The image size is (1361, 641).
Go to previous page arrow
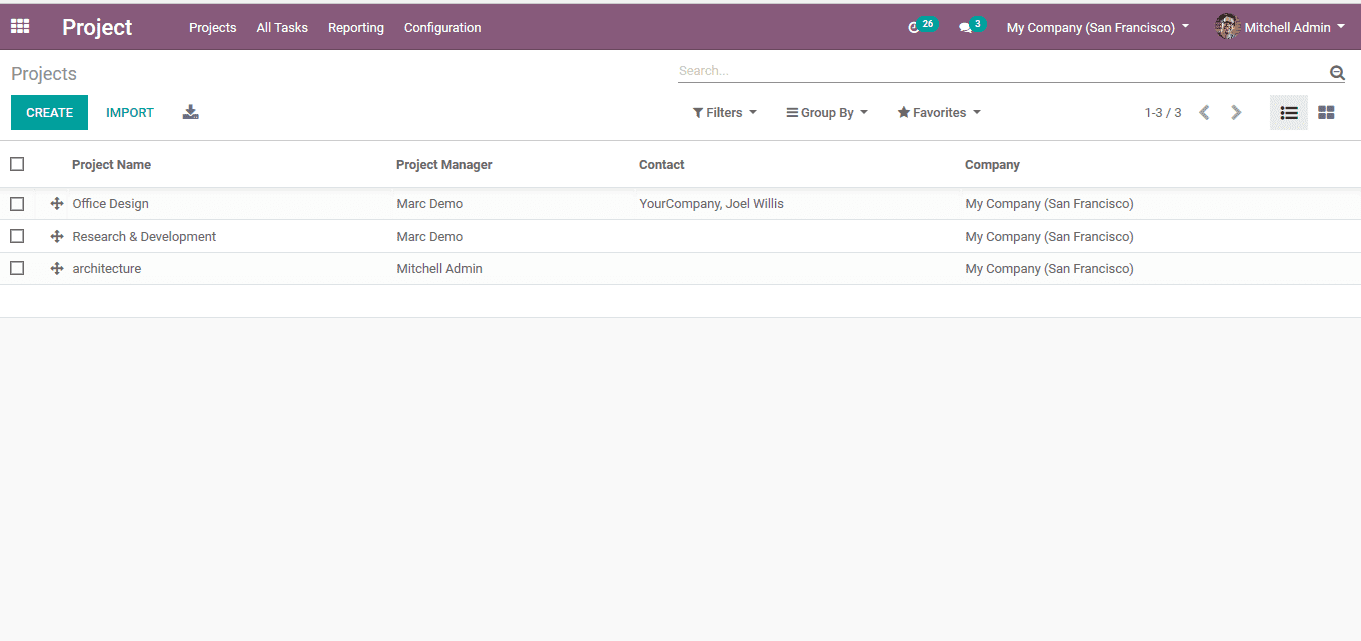click(1205, 112)
